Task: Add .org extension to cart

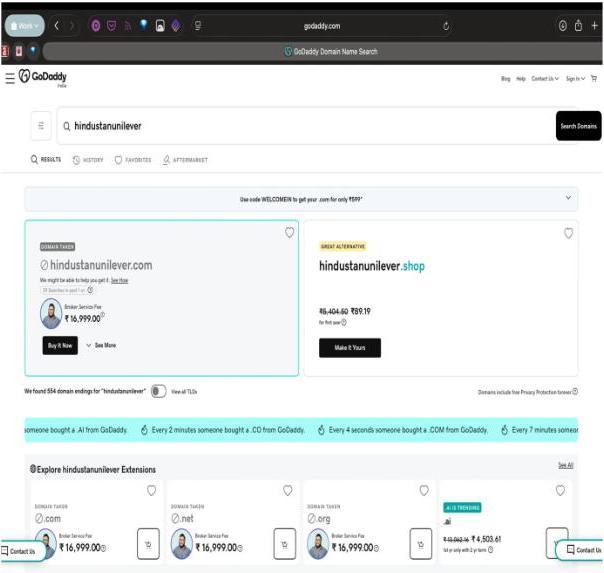Action: pos(421,544)
